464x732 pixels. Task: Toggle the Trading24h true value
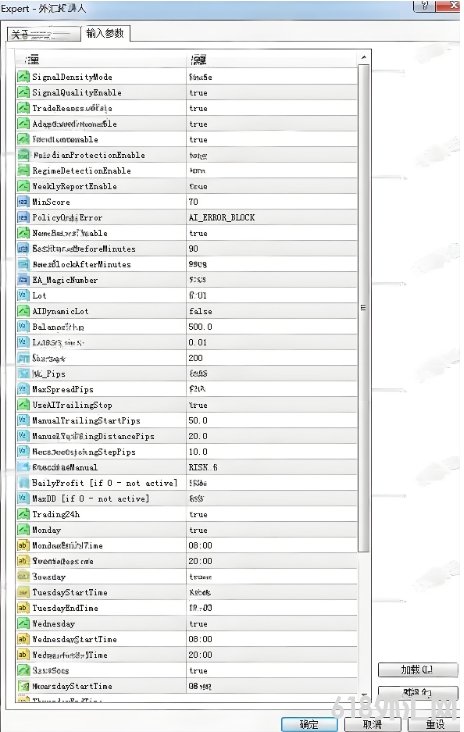click(x=272, y=514)
